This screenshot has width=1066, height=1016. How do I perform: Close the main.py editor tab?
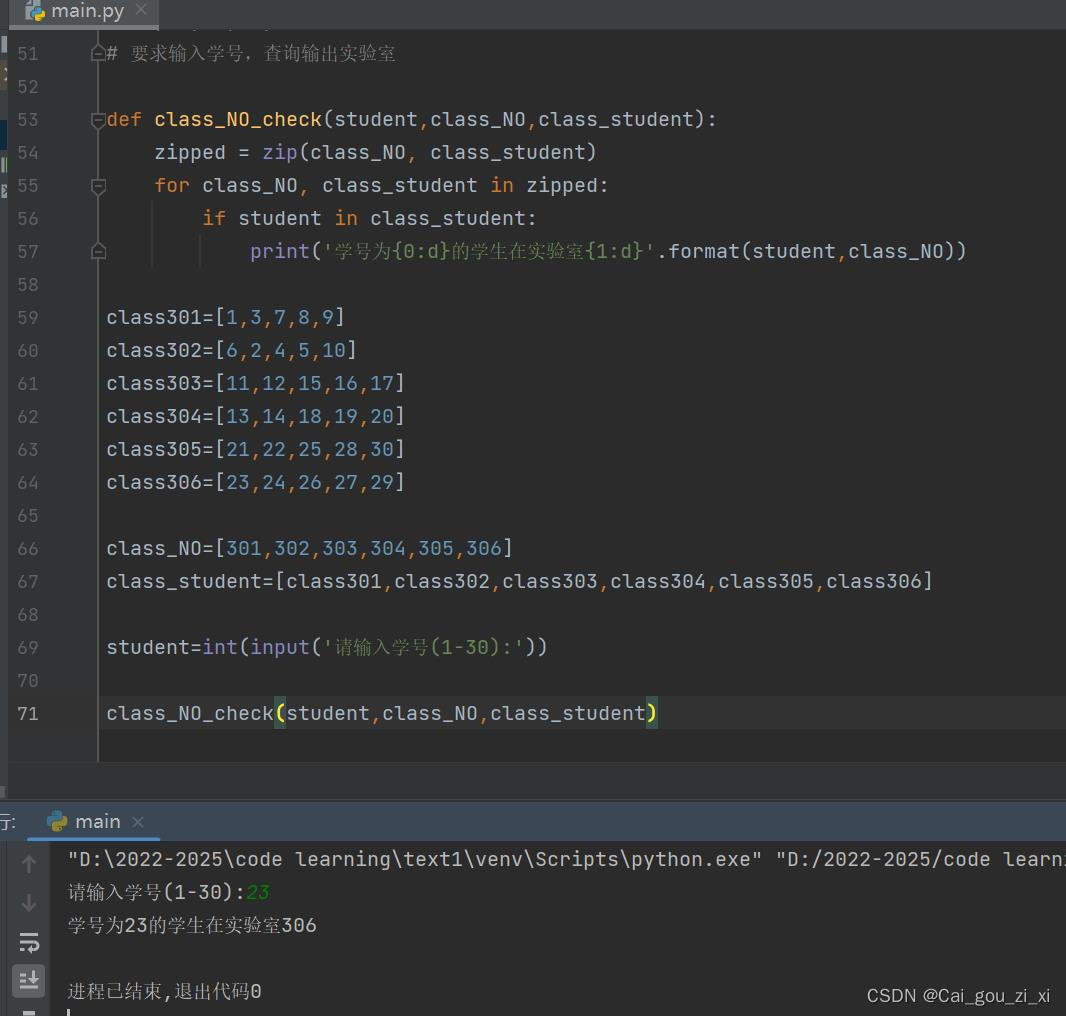(141, 10)
